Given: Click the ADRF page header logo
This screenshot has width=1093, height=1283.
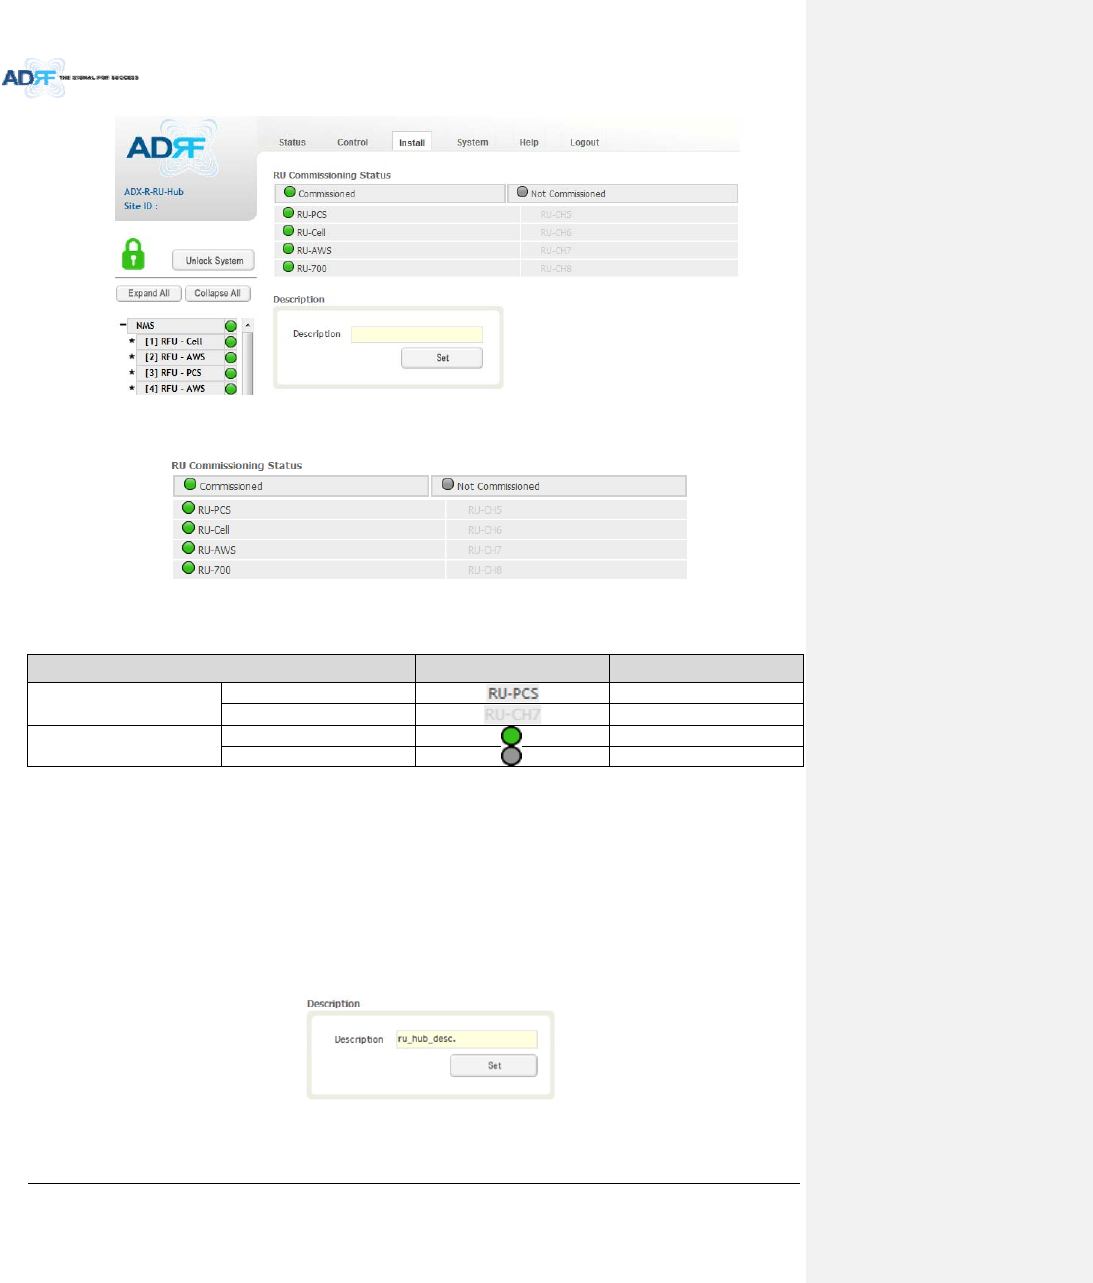Looking at the screenshot, I should pos(70,77).
